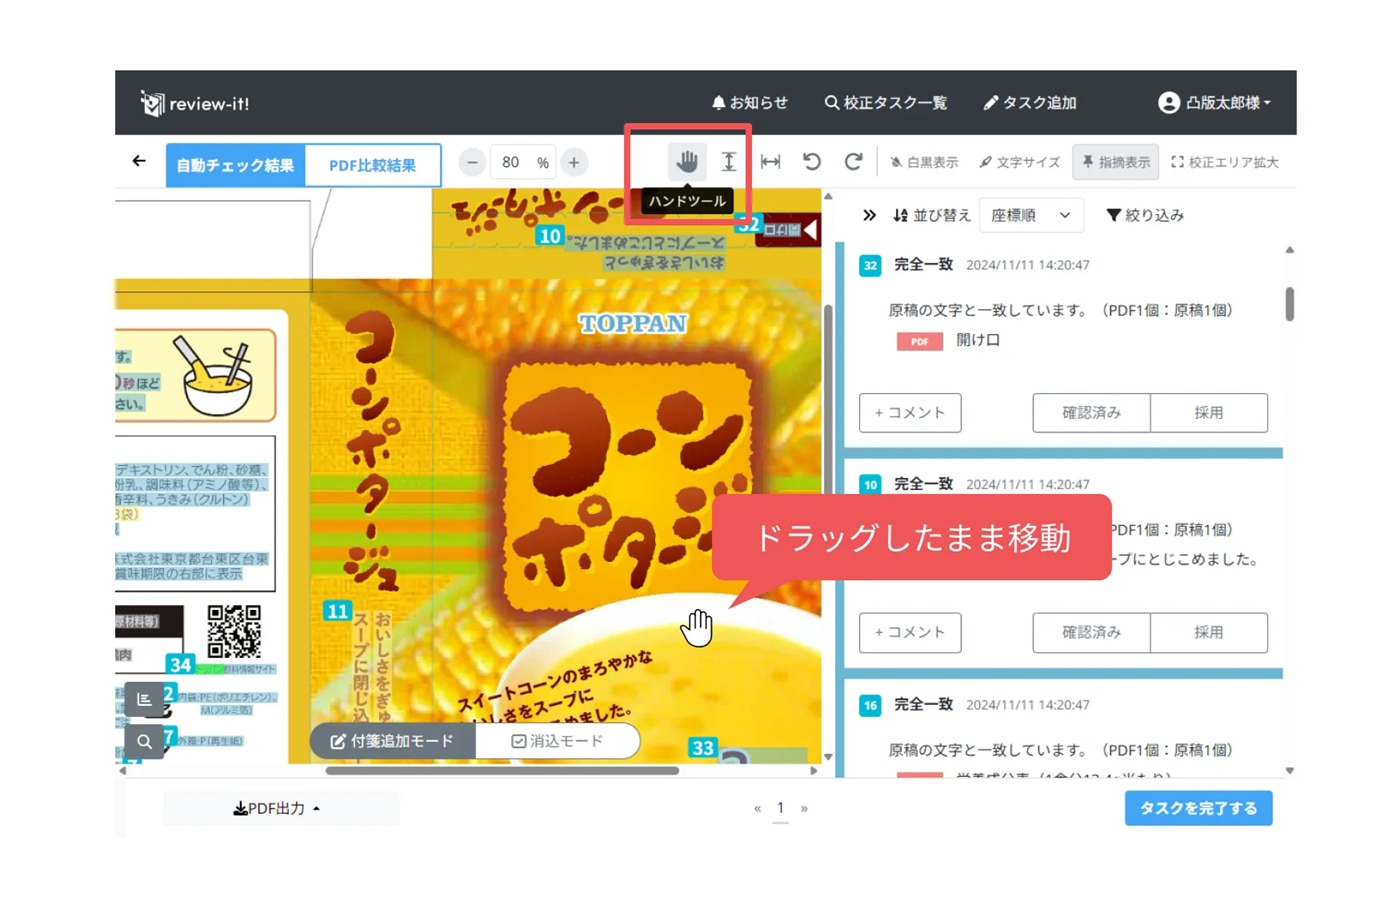Click marker 11 on the document

[337, 611]
